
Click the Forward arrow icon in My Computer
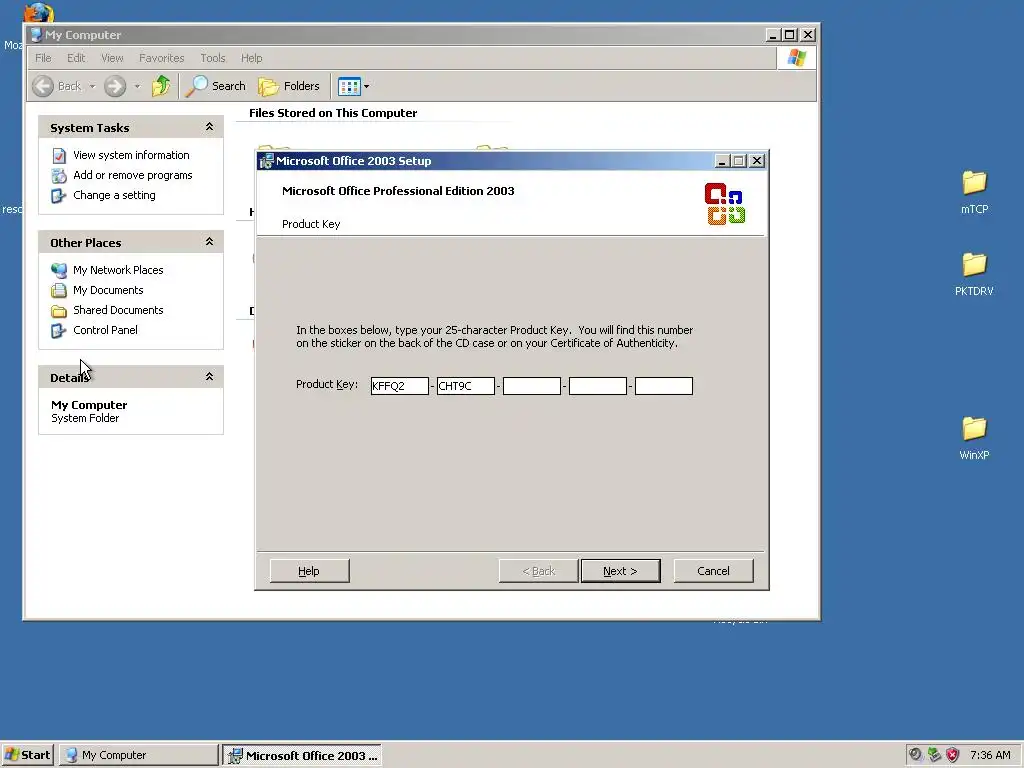pyautogui.click(x=115, y=86)
